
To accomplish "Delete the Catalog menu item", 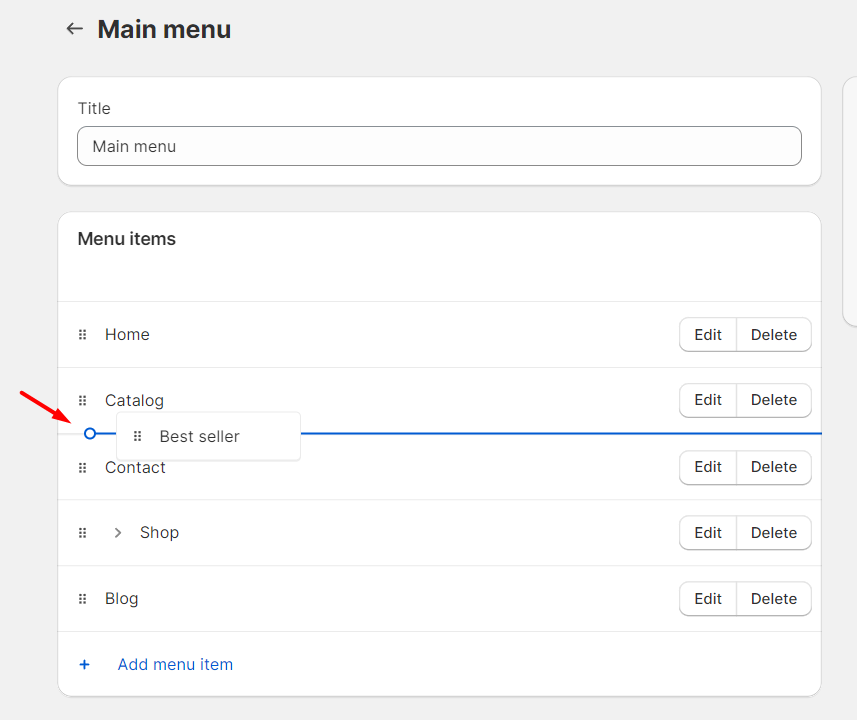I will click(773, 400).
